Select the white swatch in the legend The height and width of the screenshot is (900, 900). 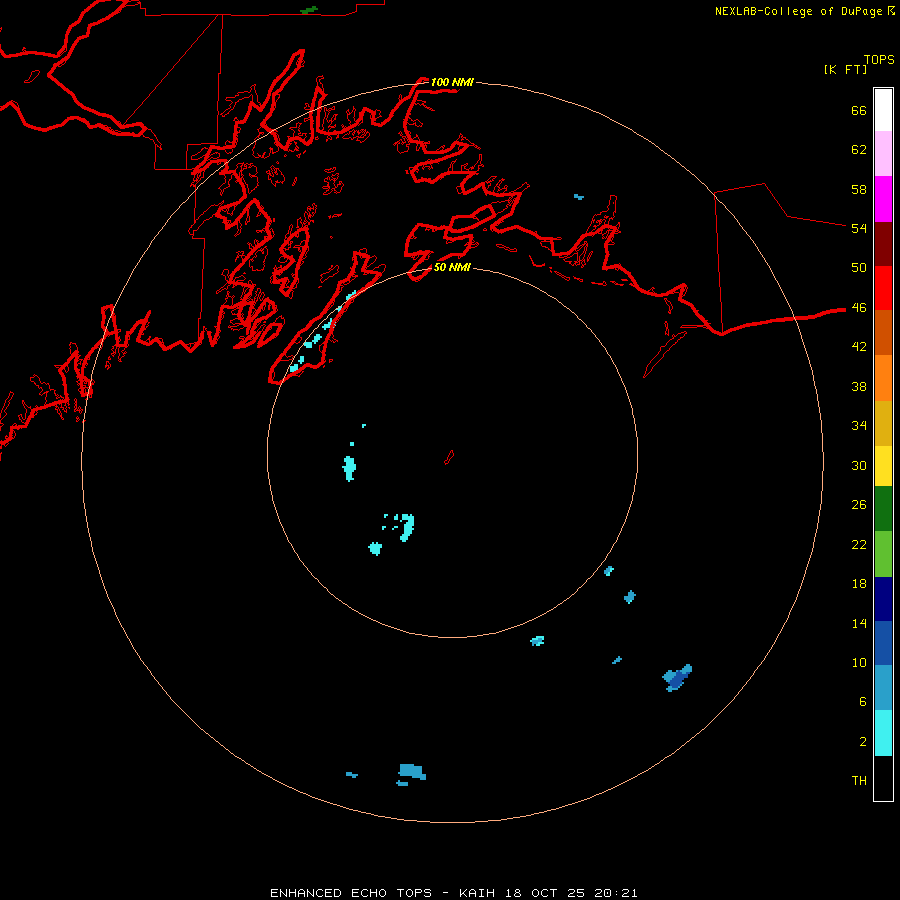click(883, 110)
